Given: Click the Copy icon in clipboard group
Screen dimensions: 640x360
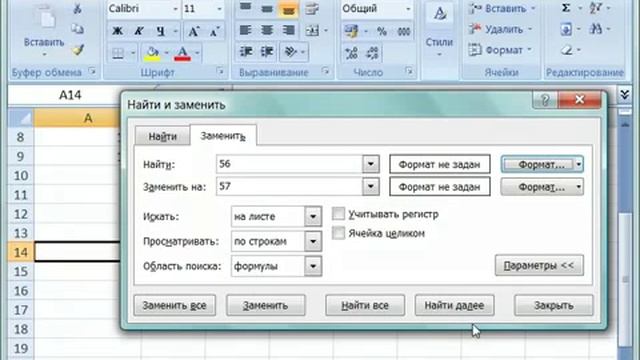Looking at the screenshot, I should (x=78, y=29).
